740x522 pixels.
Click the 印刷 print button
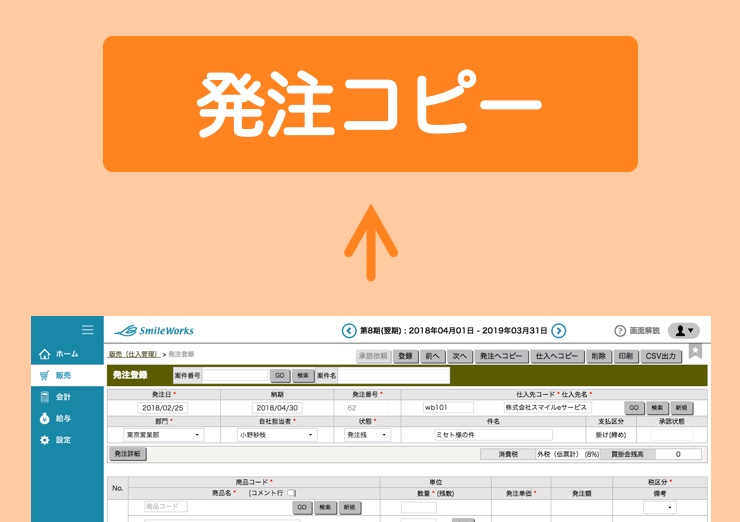626,356
